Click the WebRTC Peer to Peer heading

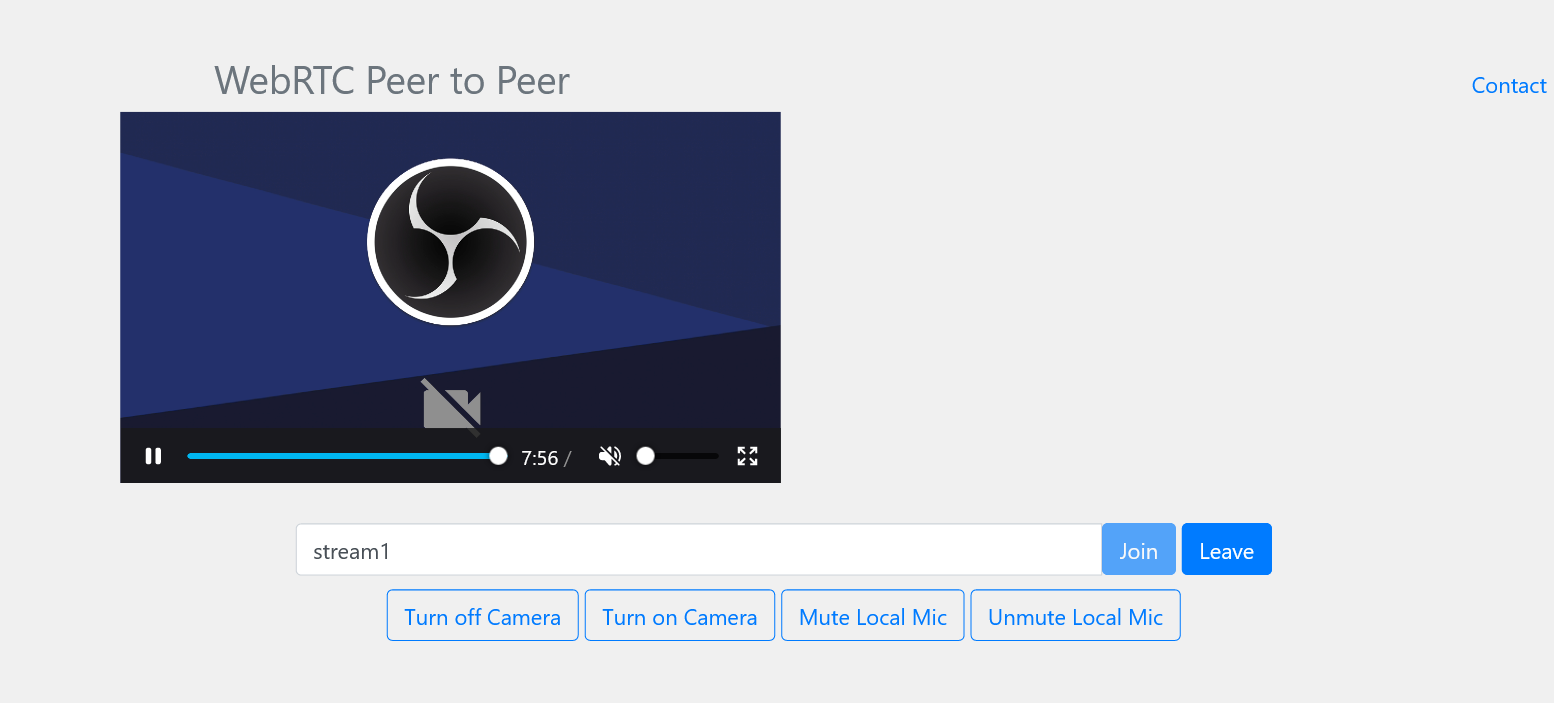point(392,81)
